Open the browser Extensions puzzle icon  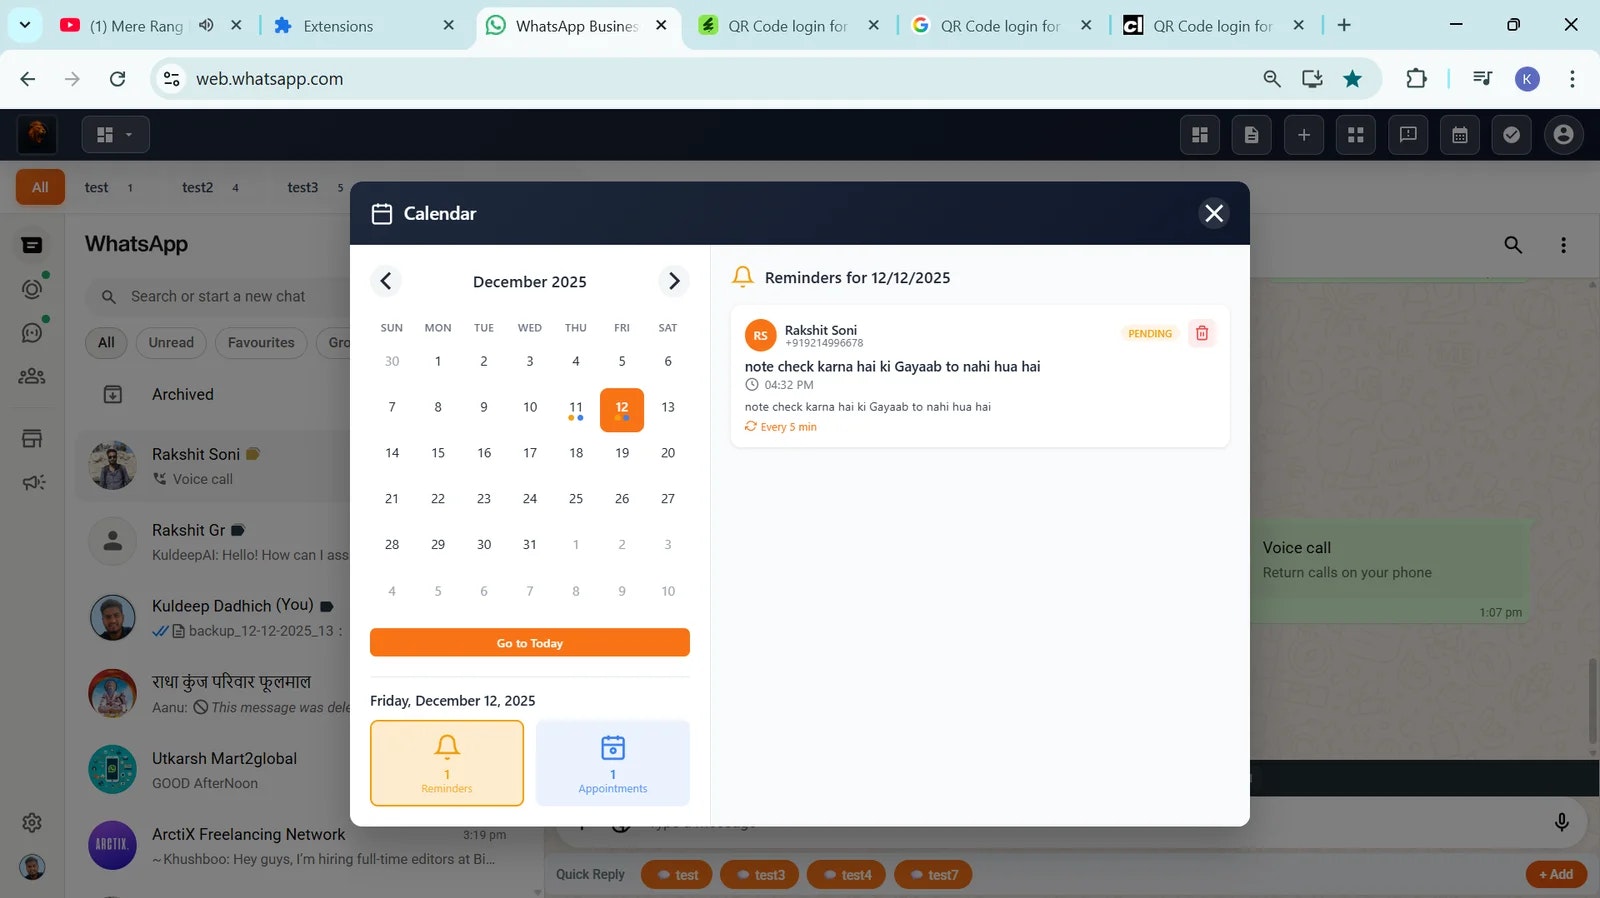(x=1416, y=78)
